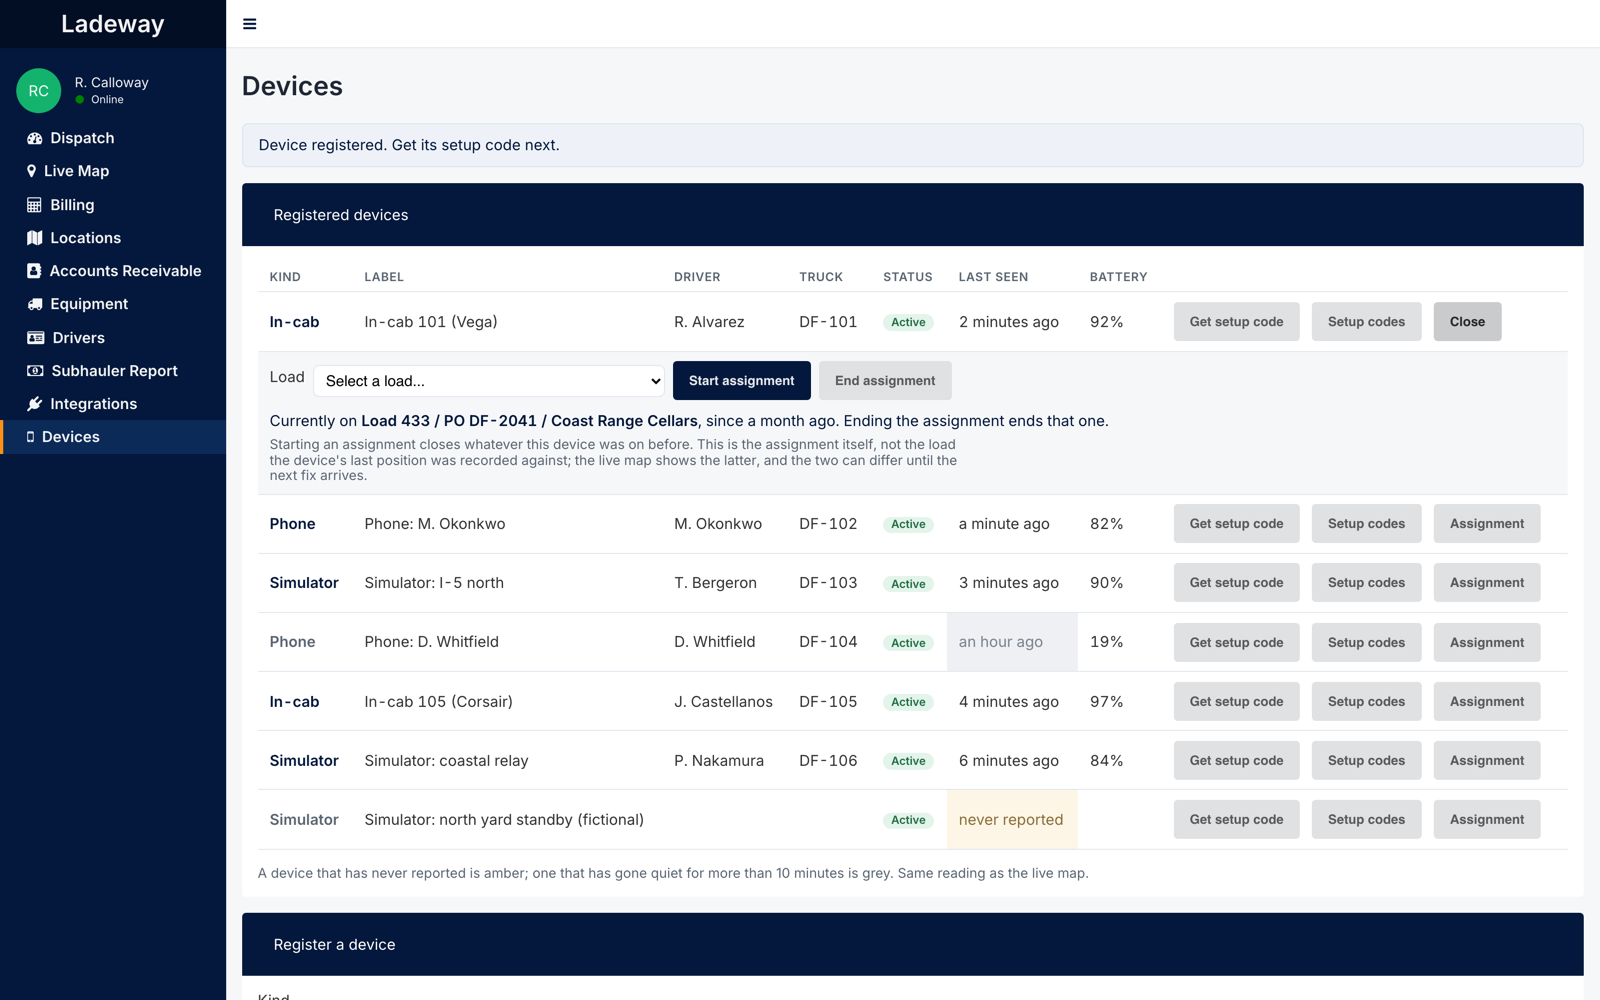Open Setup codes for In-cab 101 (Vega)

[1366, 322]
